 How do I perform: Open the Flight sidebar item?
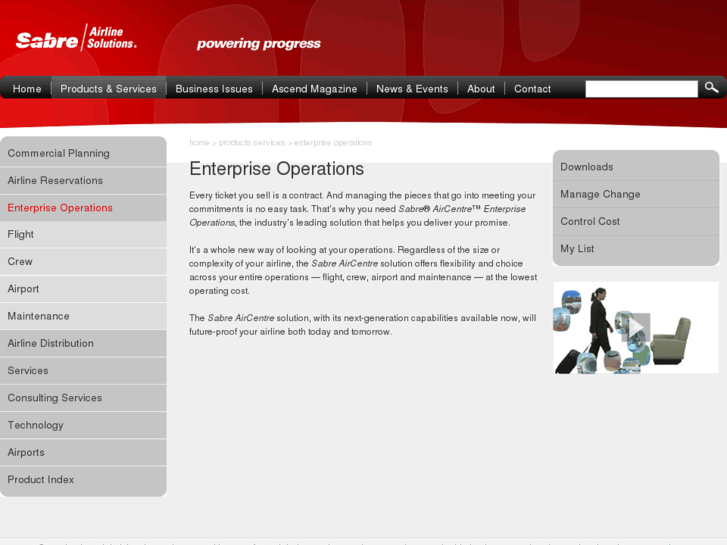tap(83, 234)
